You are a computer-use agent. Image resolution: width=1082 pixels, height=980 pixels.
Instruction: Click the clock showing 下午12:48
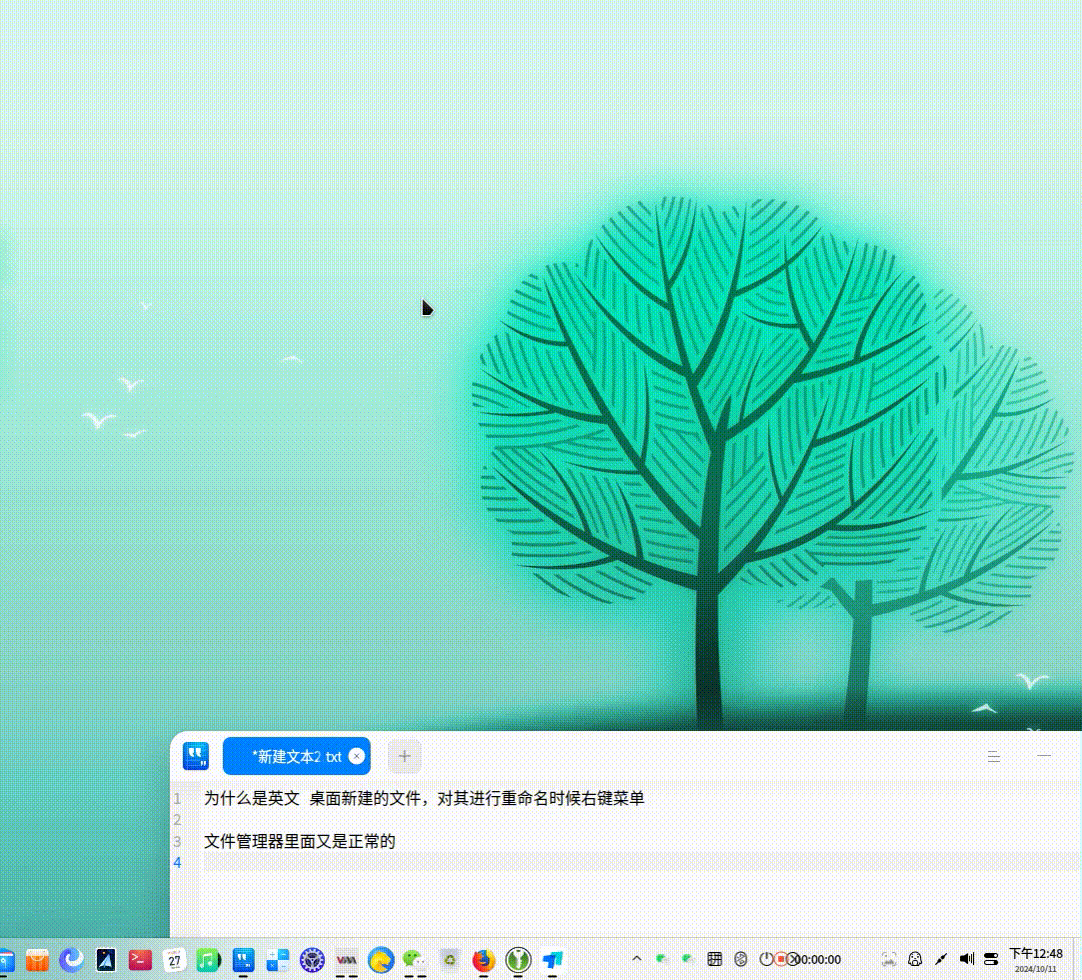[x=1036, y=954]
